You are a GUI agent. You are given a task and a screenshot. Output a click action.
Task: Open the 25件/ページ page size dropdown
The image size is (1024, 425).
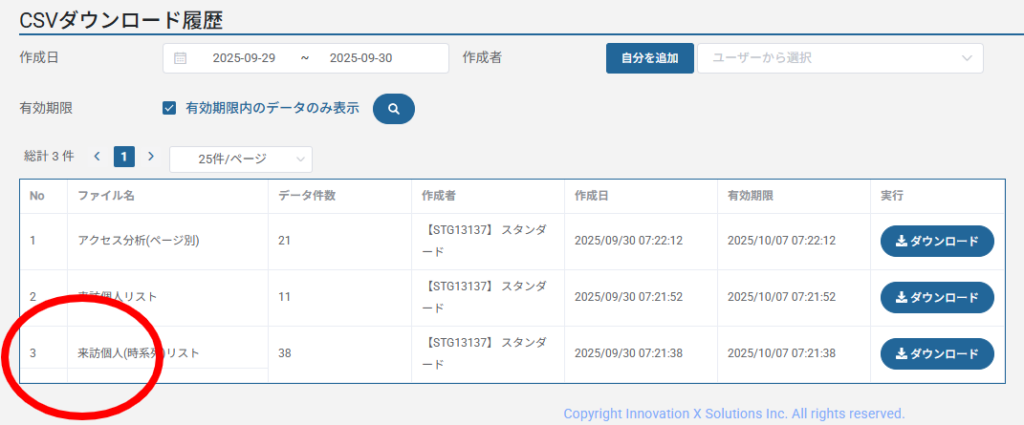(241, 159)
